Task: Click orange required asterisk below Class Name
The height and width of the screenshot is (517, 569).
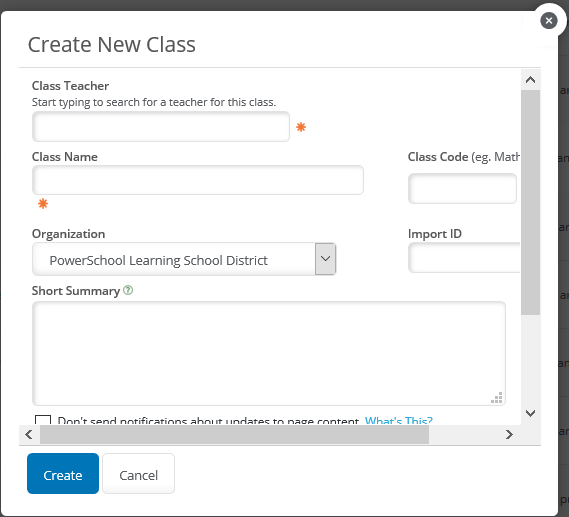Action: (43, 204)
